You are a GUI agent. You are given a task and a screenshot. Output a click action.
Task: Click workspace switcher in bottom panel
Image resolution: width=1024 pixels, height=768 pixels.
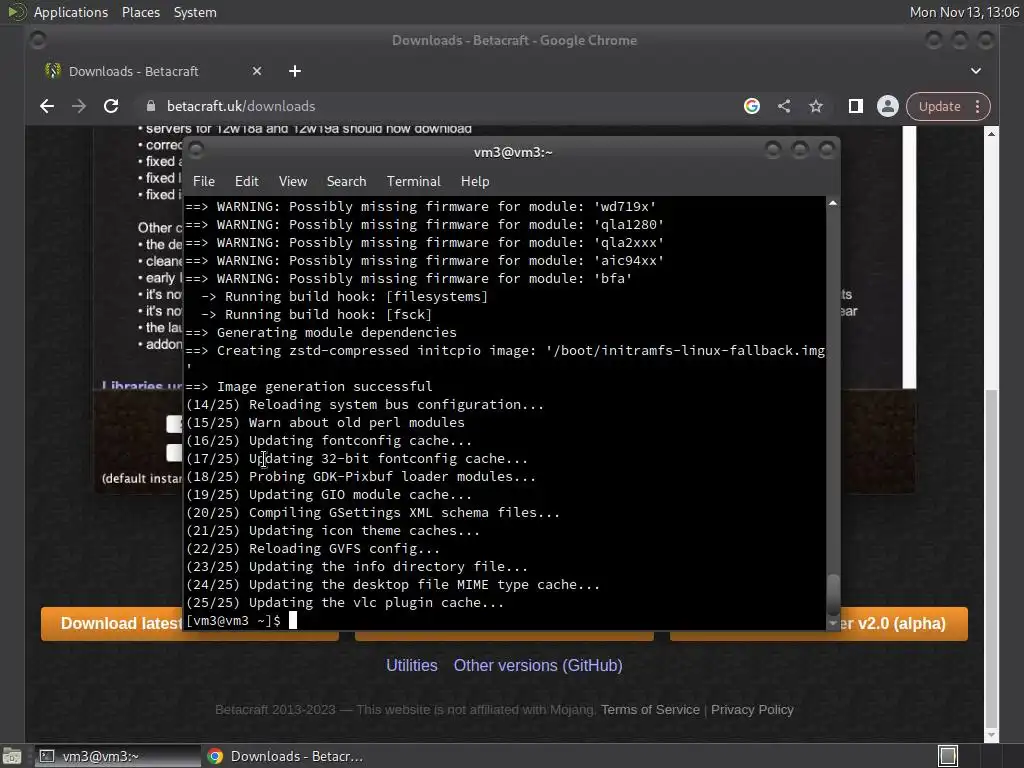948,756
